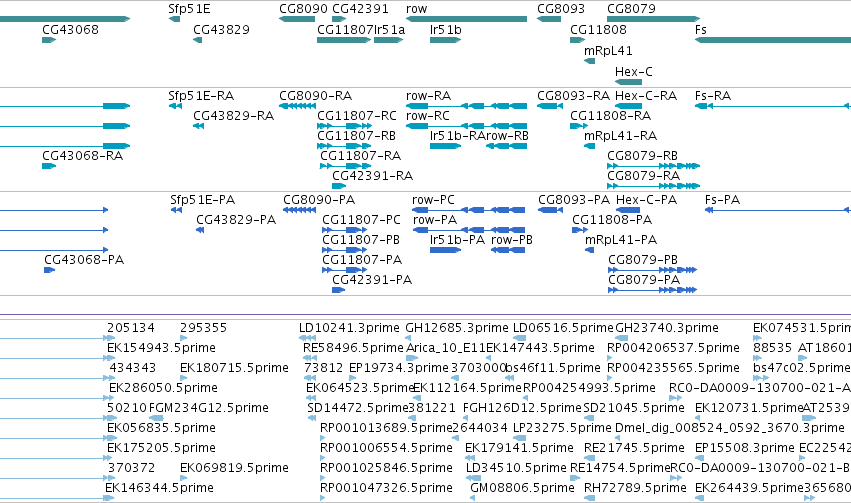Select the row-RB transcript label
The height and width of the screenshot is (503, 851).
tap(507, 136)
